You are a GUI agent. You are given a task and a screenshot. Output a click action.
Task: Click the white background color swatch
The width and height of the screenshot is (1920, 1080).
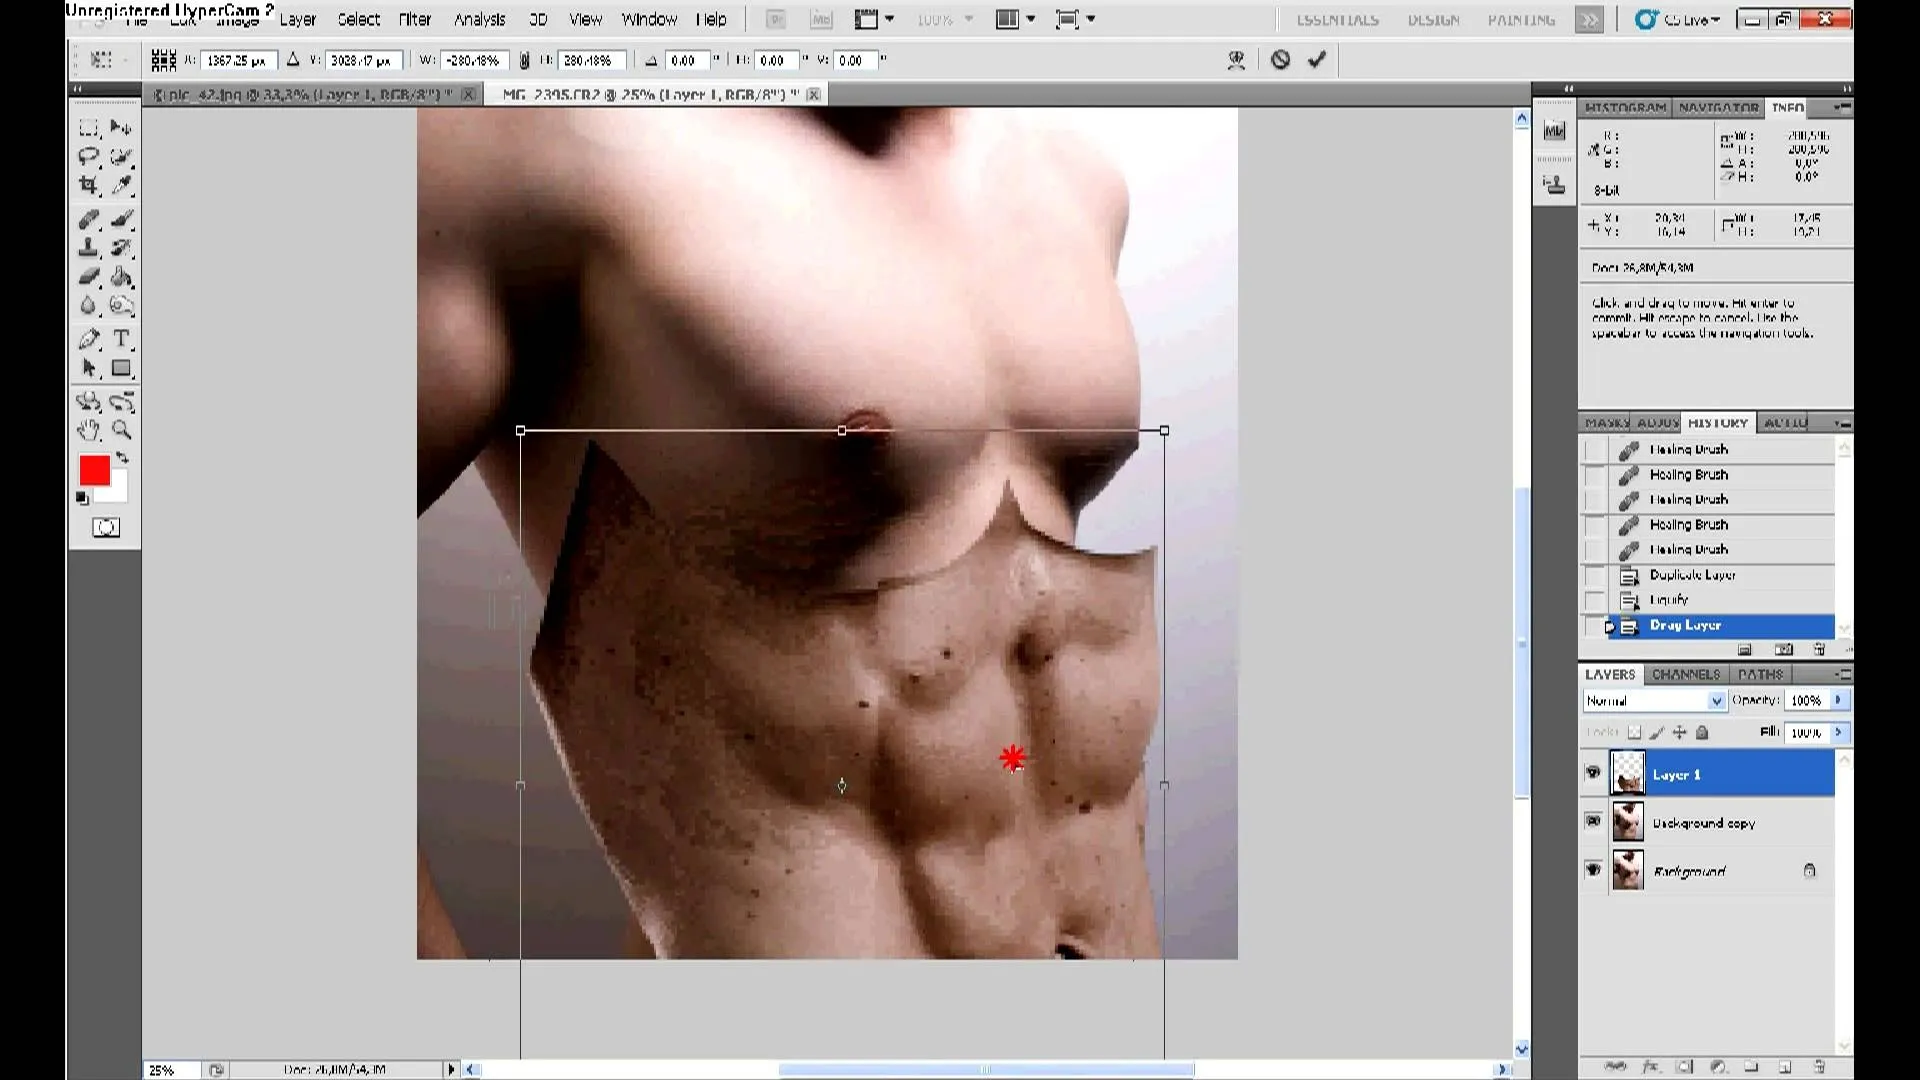pyautogui.click(x=119, y=492)
